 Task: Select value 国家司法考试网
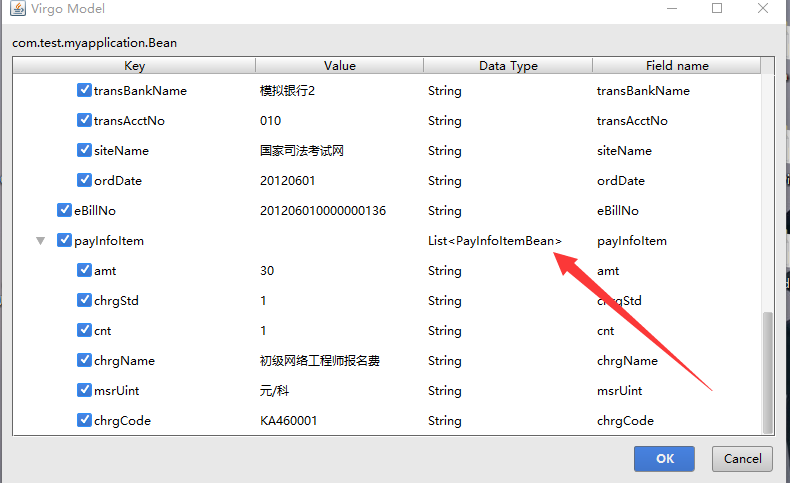[x=302, y=151]
